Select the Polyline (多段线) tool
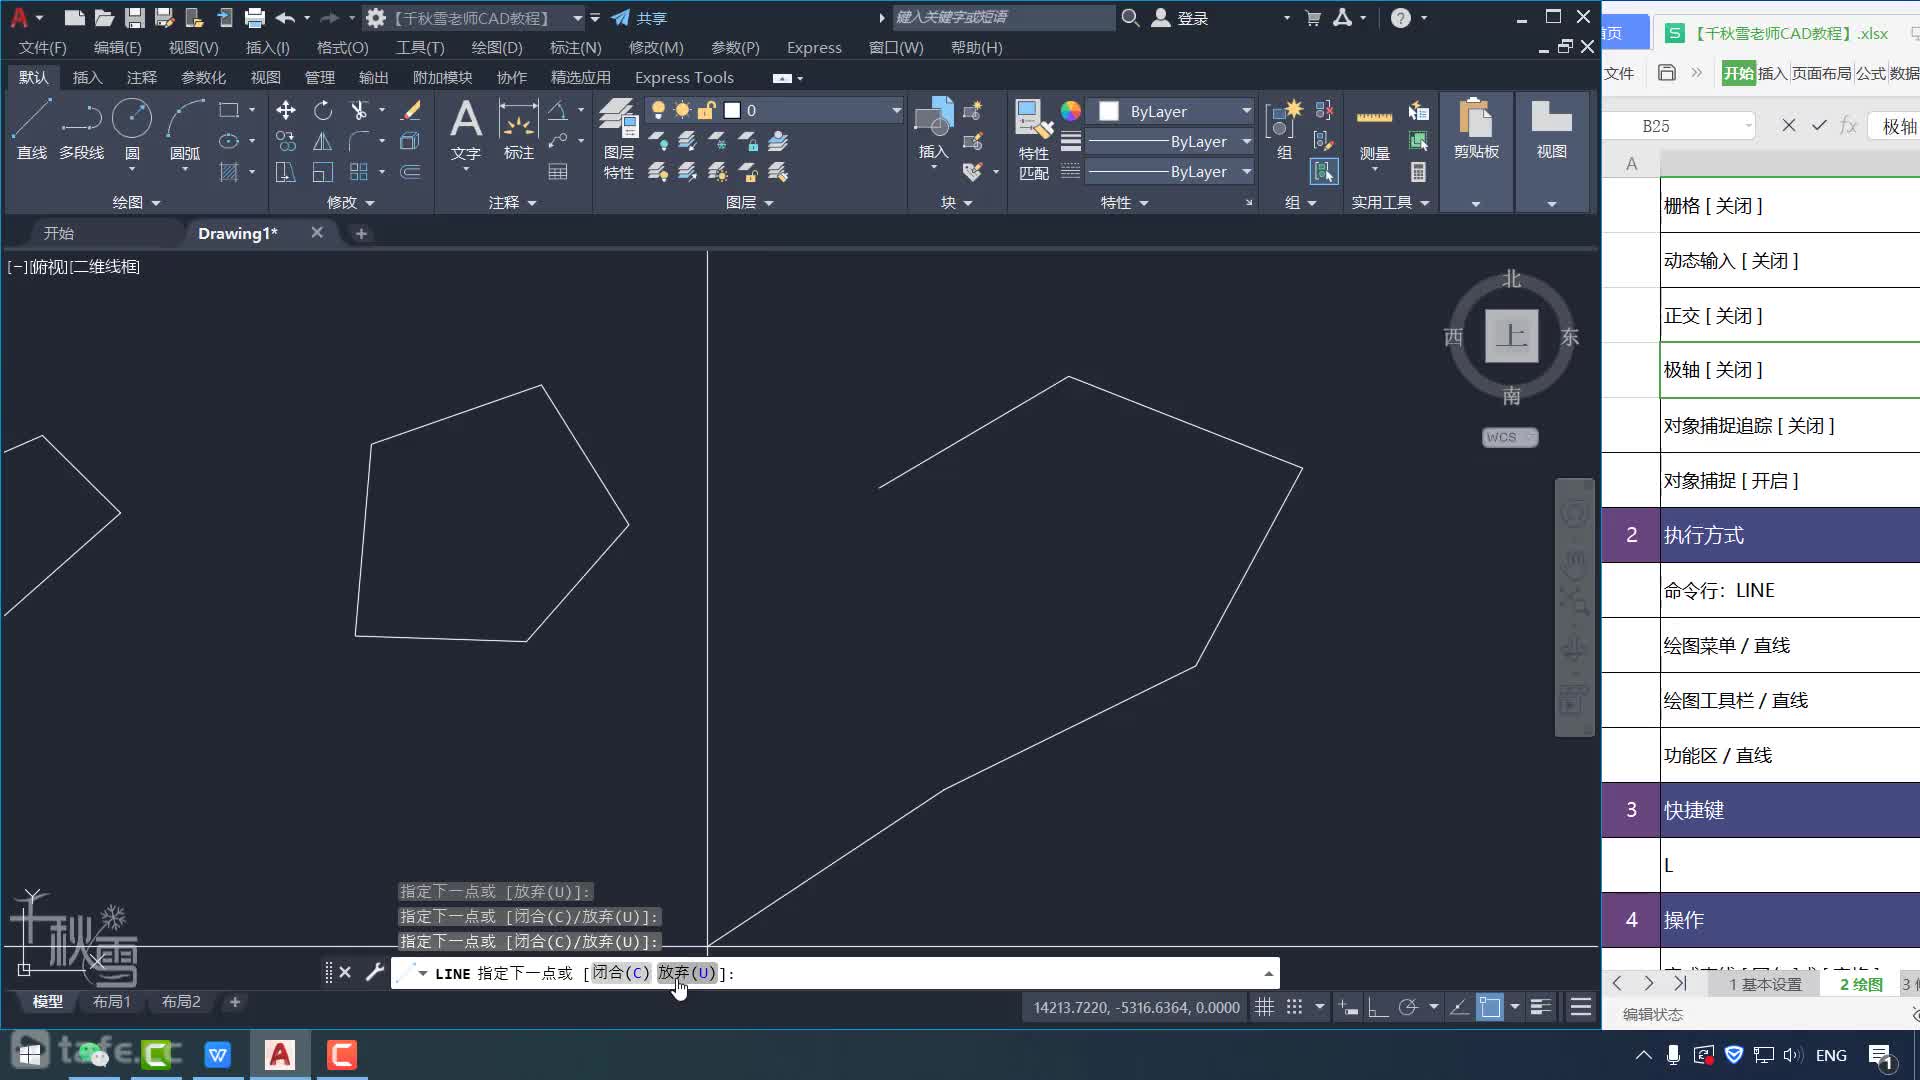The image size is (1920, 1080). (81, 130)
